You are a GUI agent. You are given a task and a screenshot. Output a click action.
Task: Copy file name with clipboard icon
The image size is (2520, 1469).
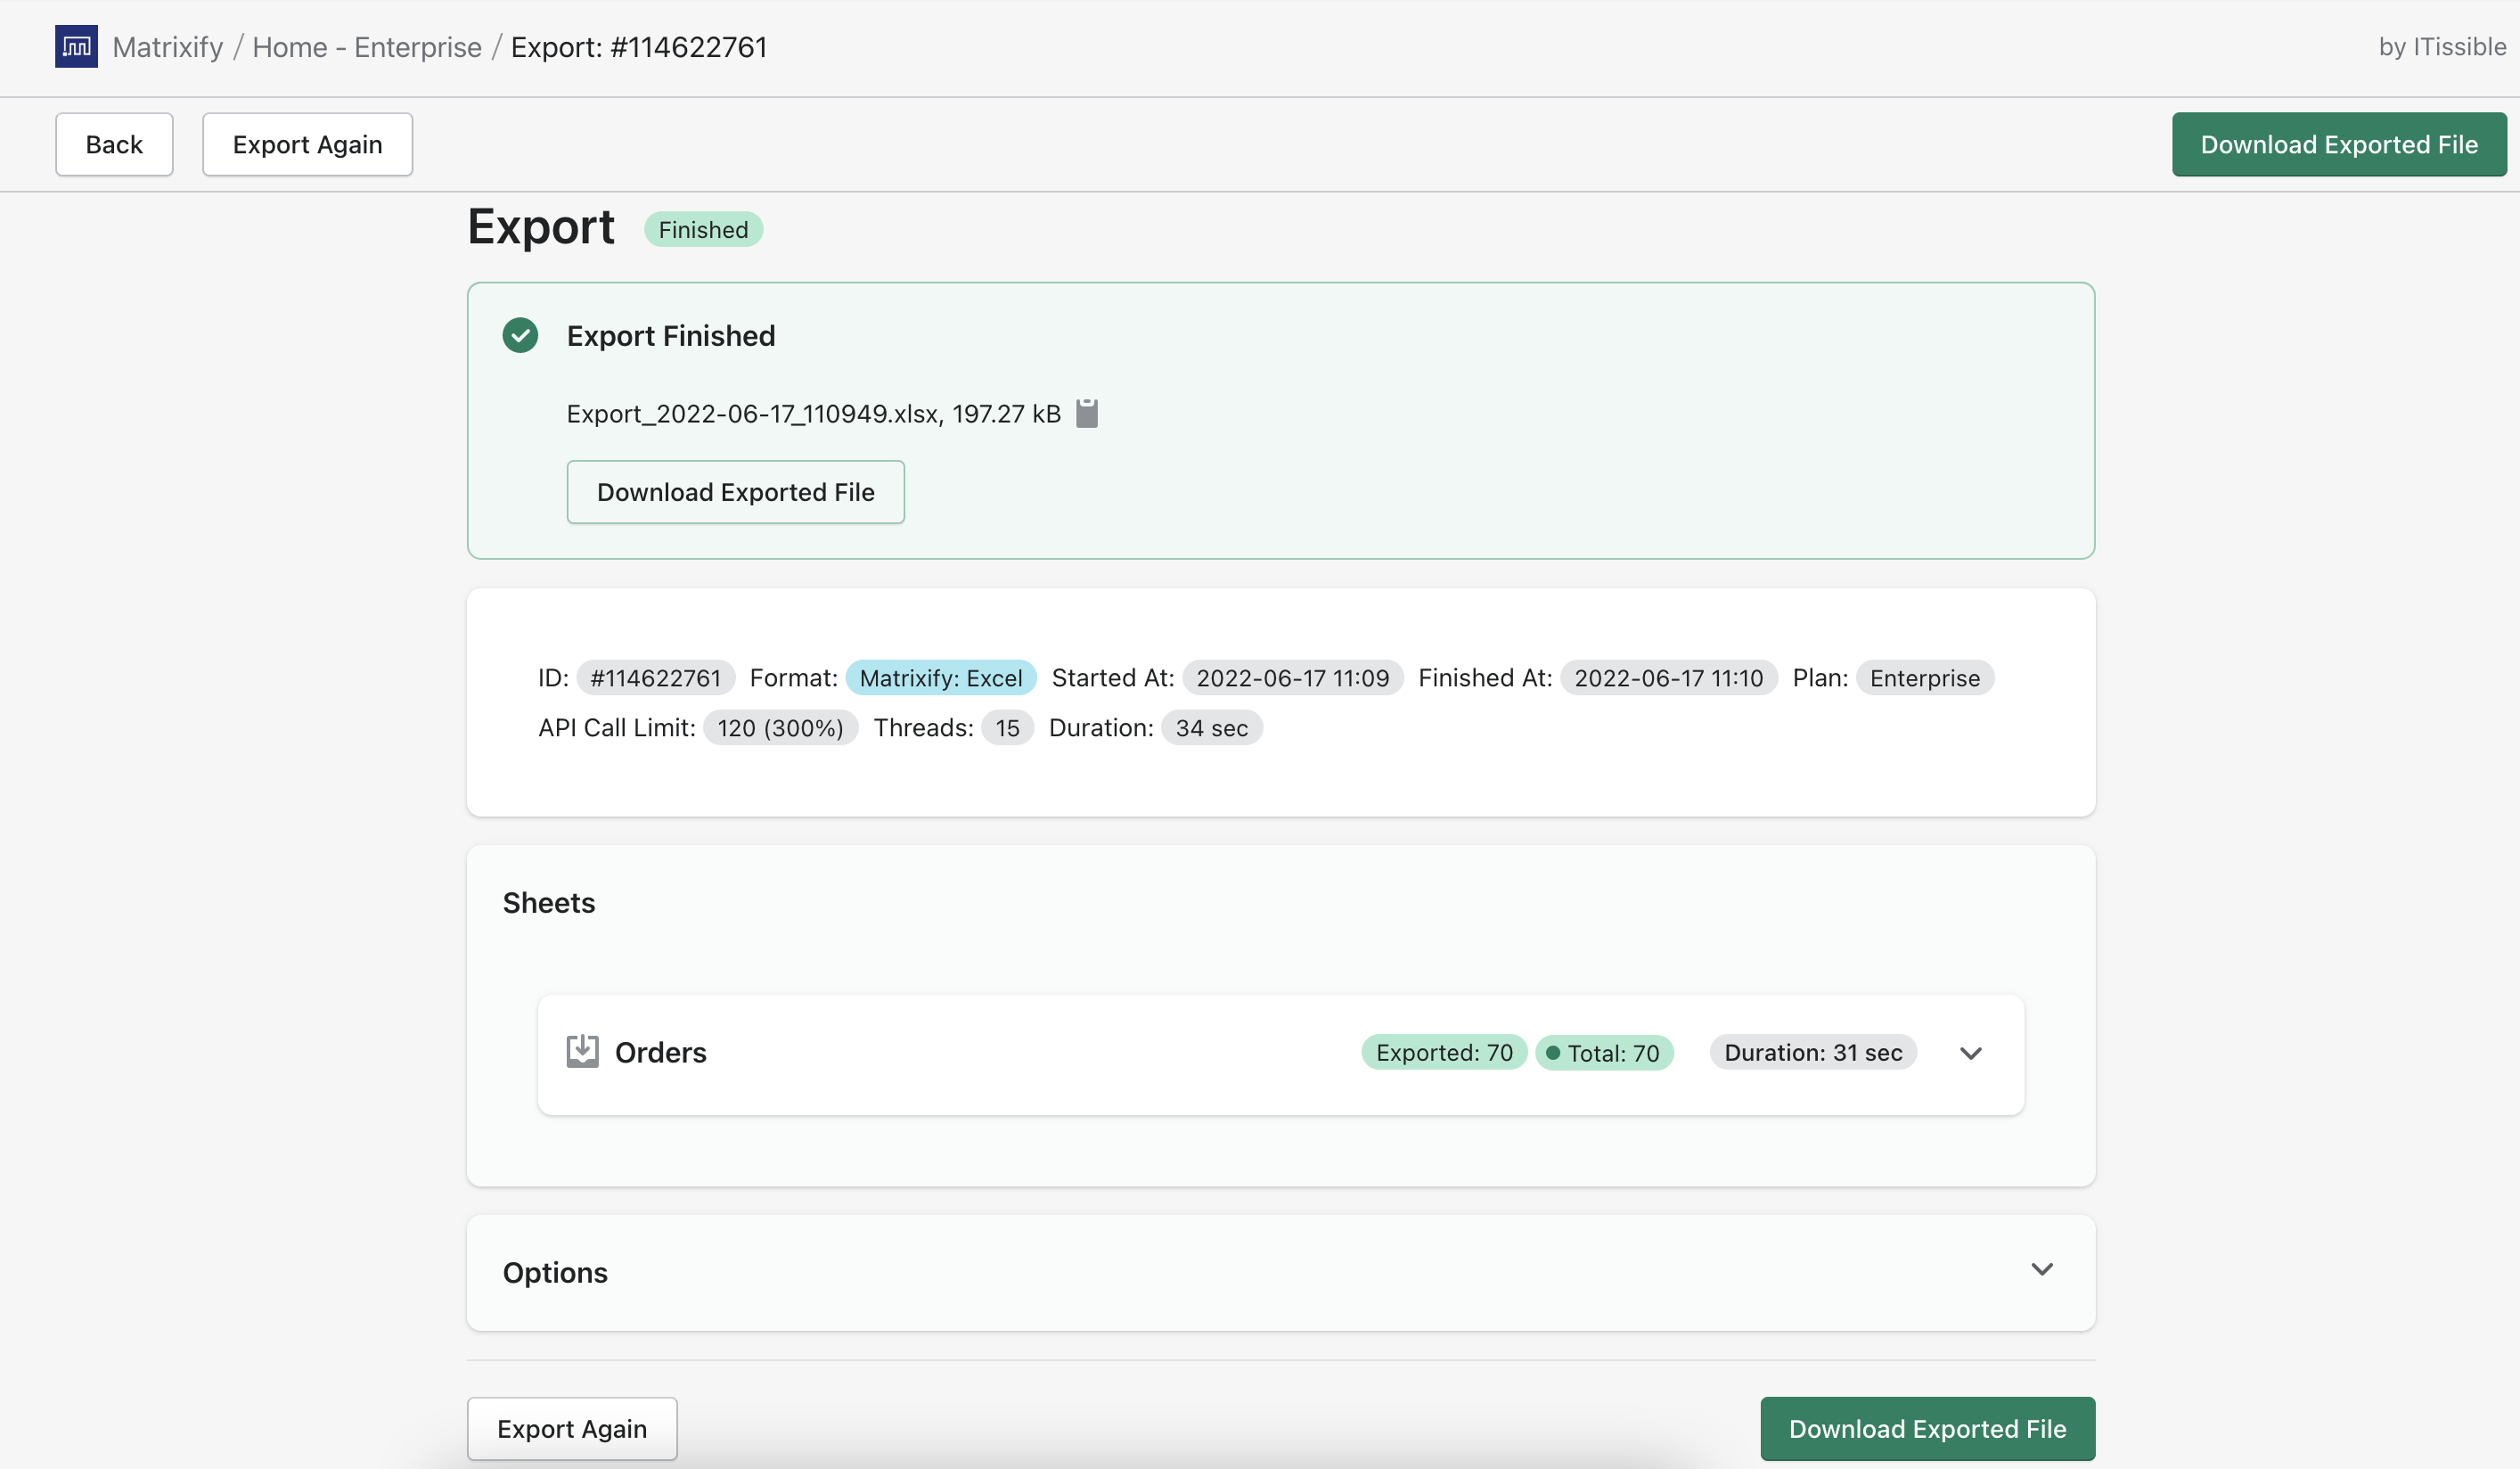coord(1087,413)
